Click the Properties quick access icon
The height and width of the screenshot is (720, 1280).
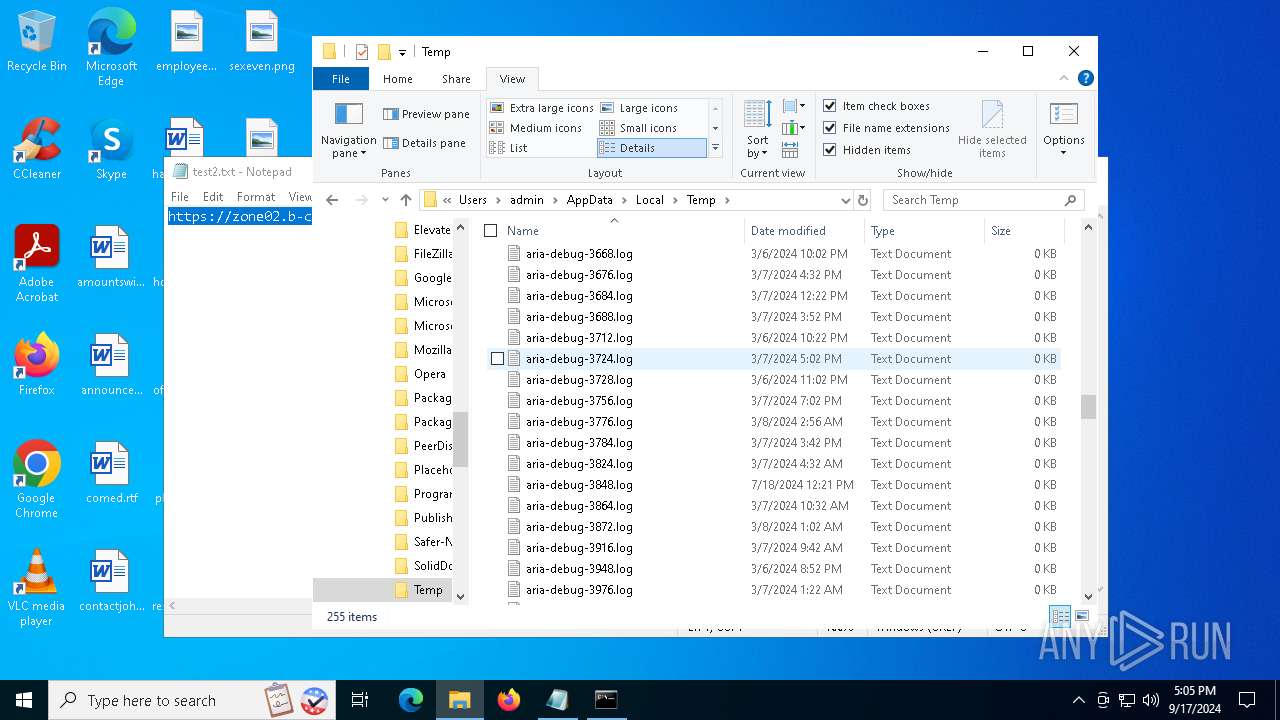pos(362,52)
